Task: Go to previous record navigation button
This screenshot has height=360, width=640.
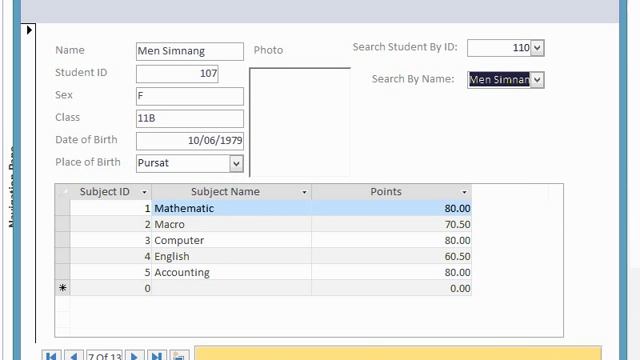Action: [x=73, y=356]
